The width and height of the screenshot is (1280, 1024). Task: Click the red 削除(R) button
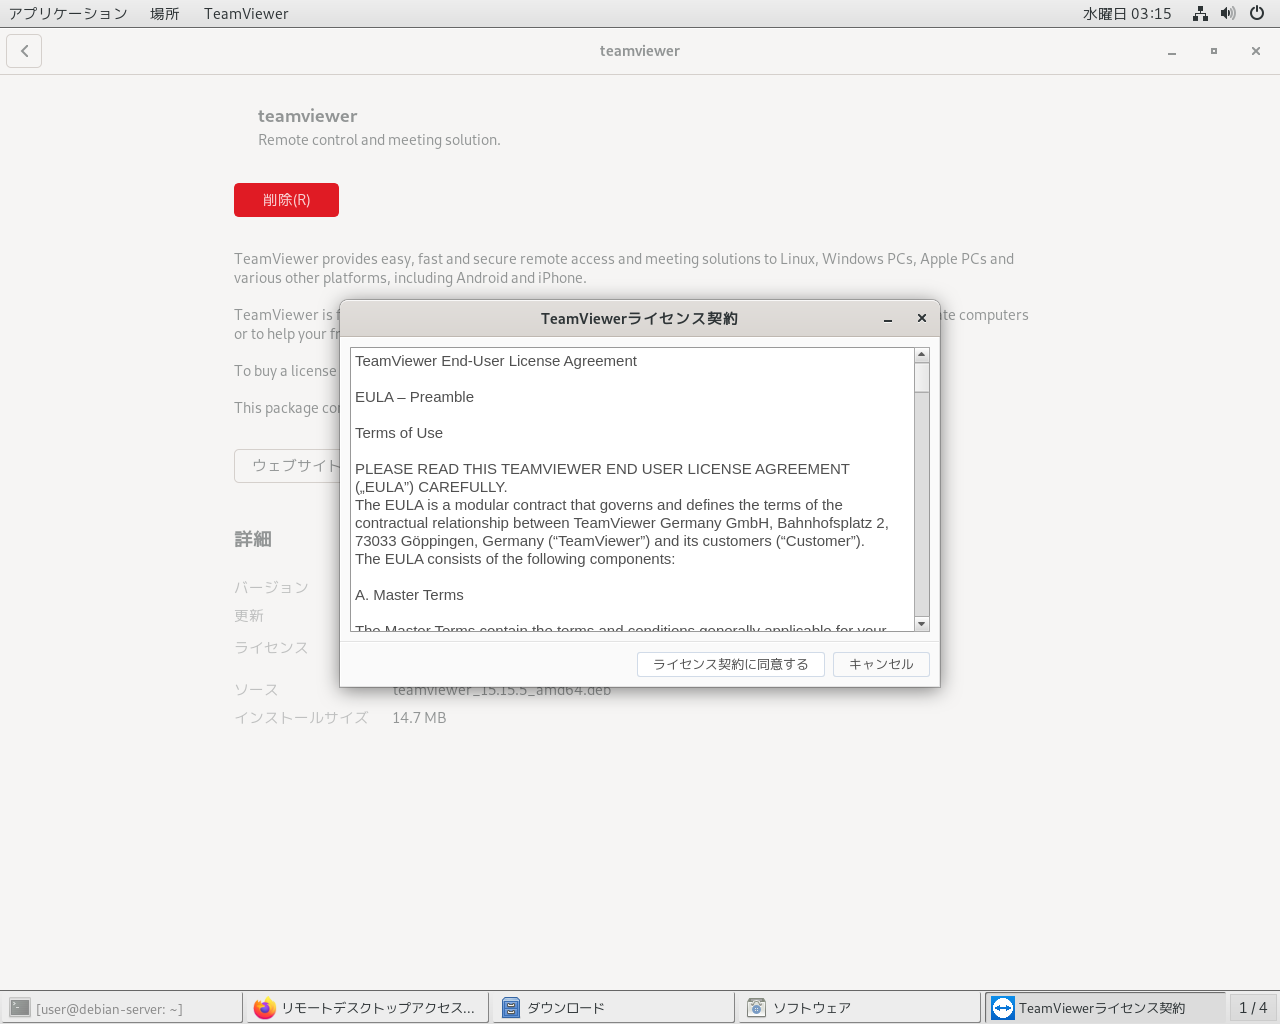point(286,200)
